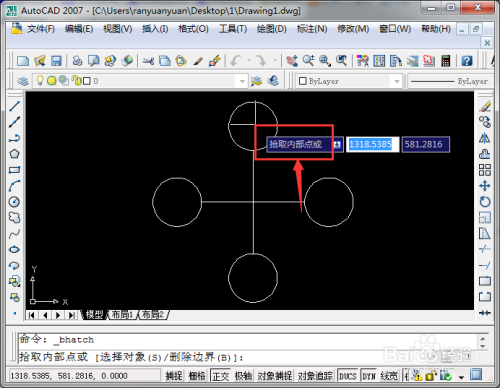Select the Line tool
This screenshot has width=500, height=388.
(14, 106)
